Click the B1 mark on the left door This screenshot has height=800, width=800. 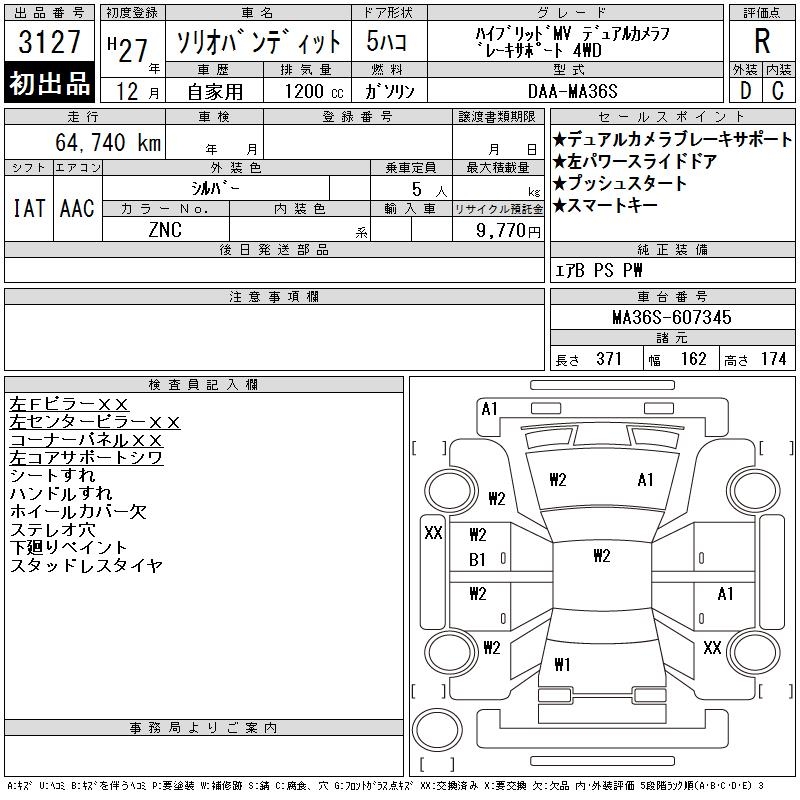point(477,560)
